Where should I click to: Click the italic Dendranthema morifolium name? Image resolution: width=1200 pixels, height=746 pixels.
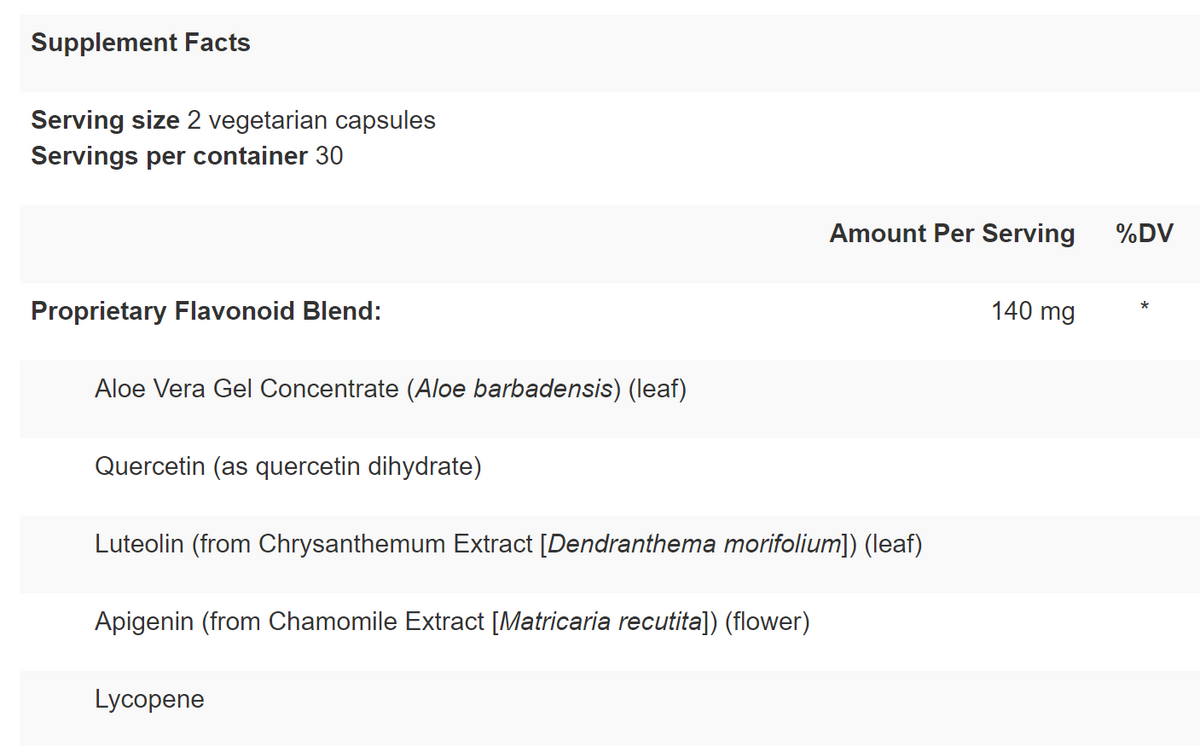tap(695, 544)
